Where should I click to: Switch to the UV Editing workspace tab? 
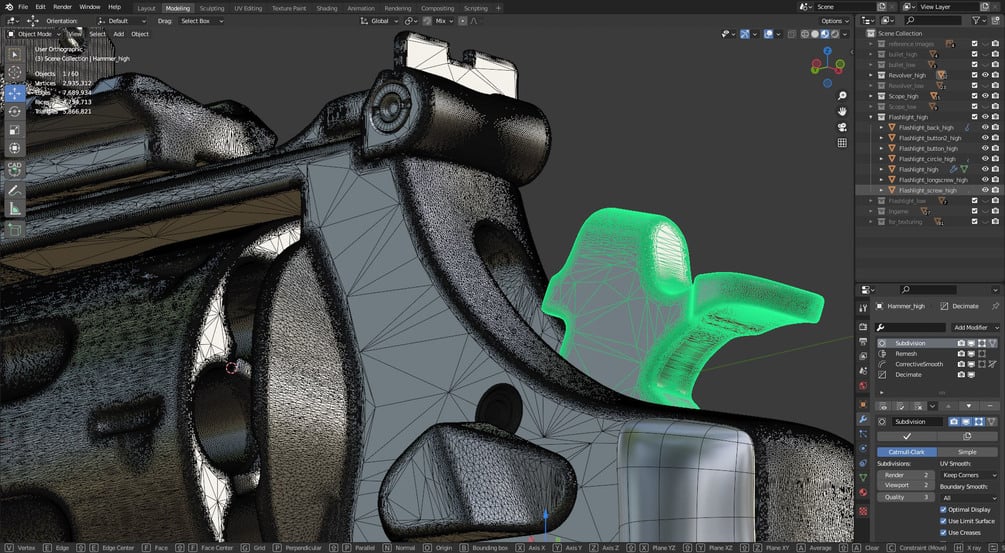248,8
